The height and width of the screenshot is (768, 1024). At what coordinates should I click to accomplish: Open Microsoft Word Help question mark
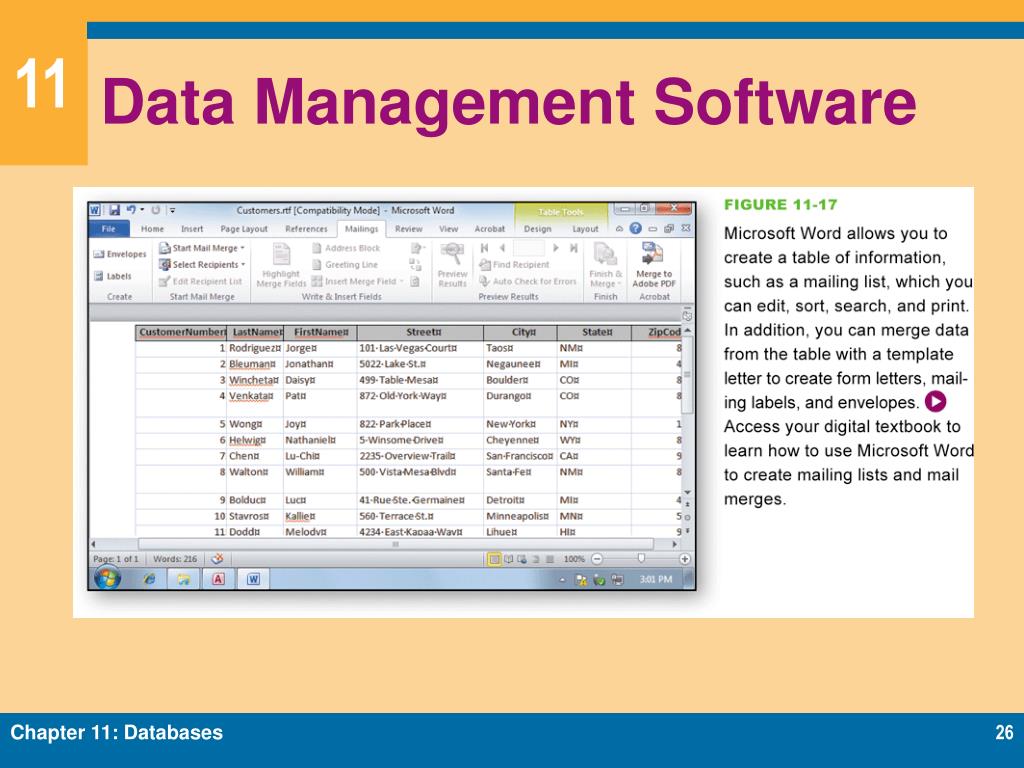pos(635,229)
